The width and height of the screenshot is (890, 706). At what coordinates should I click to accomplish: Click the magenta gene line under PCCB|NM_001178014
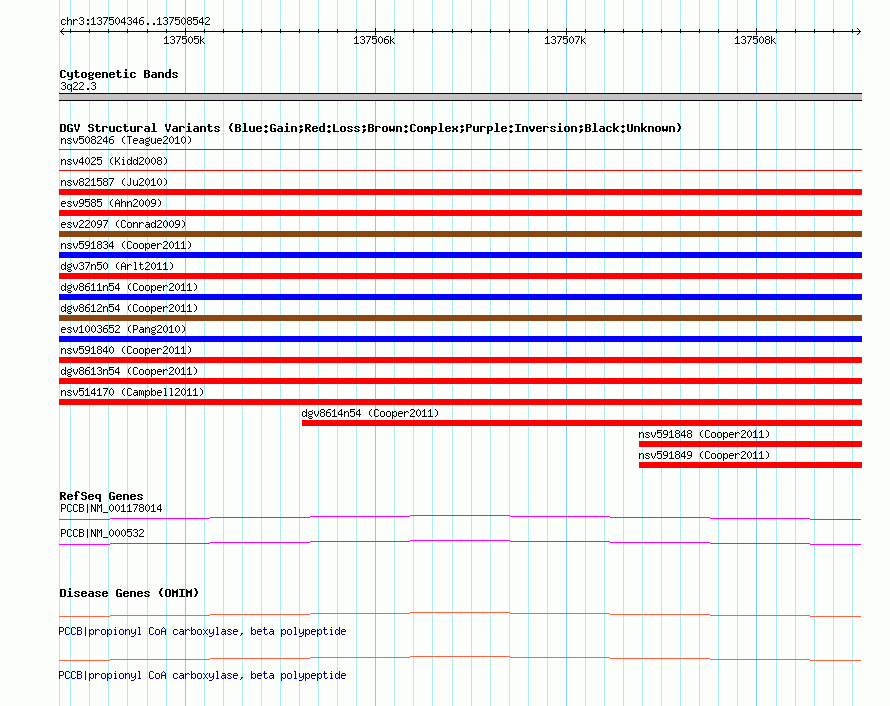pyautogui.click(x=460, y=517)
